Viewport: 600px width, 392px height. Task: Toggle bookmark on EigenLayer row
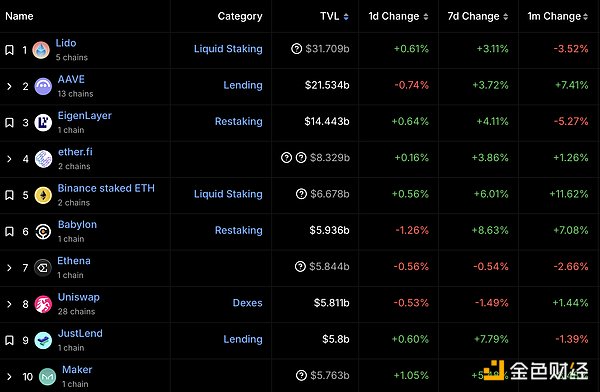[10, 122]
